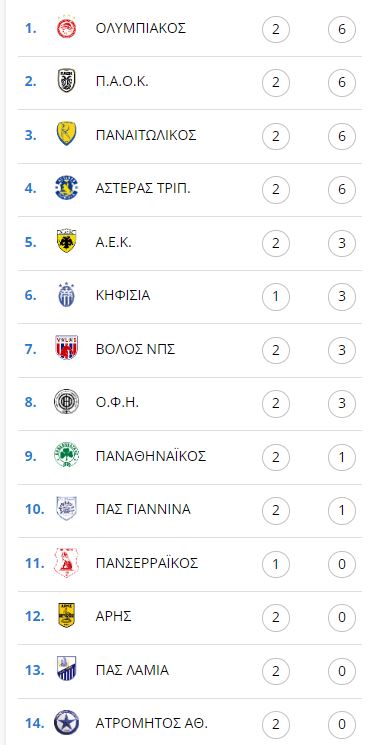Open the Ο.Φ.Η. team name link
The height and width of the screenshot is (745, 369).
[119, 402]
